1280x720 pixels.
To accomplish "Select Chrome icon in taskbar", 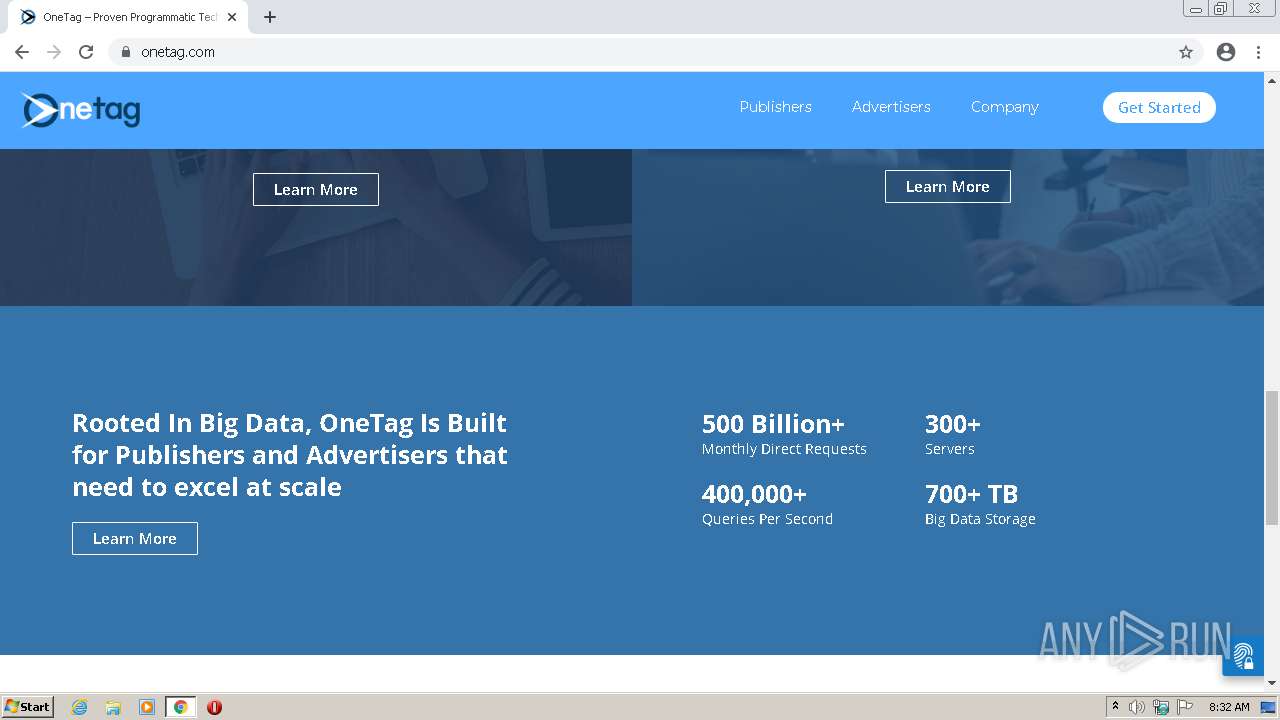I will point(180,707).
